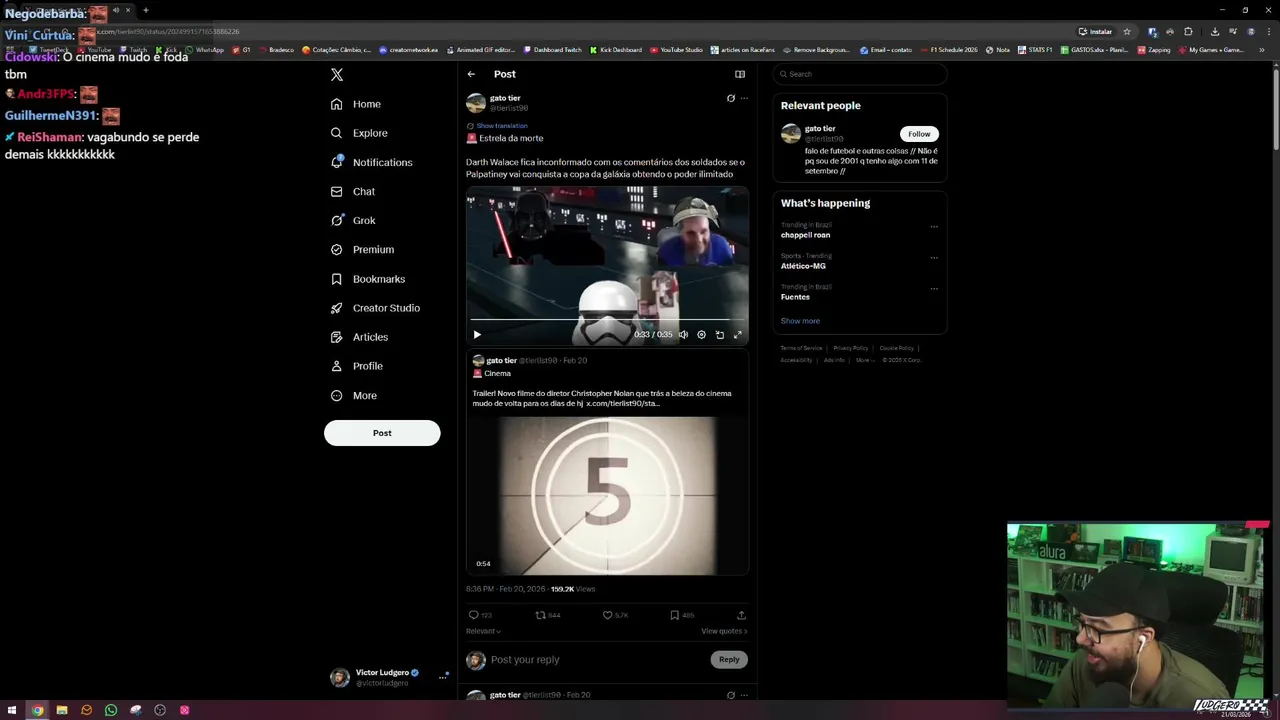Toggle picture-in-picture for the video
Viewport: 1280px width, 720px height.
click(x=720, y=335)
